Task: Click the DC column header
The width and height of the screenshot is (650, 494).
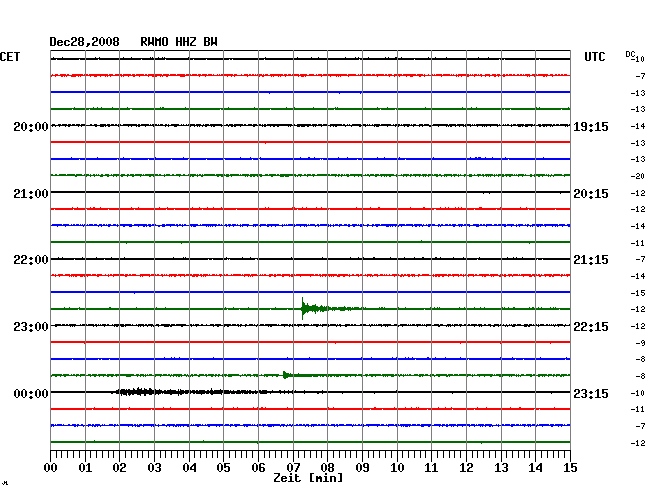Action: pyautogui.click(x=630, y=55)
